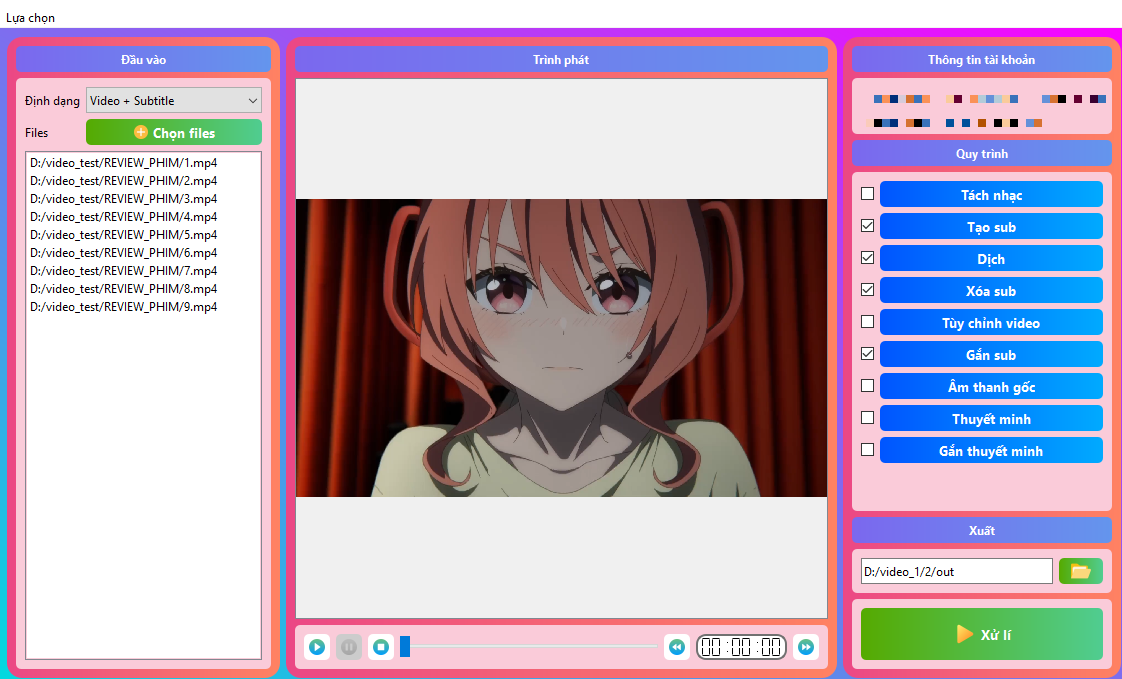The image size is (1122, 679).
Task: Click the fast-forward button beside the timecode
Action: 805,647
